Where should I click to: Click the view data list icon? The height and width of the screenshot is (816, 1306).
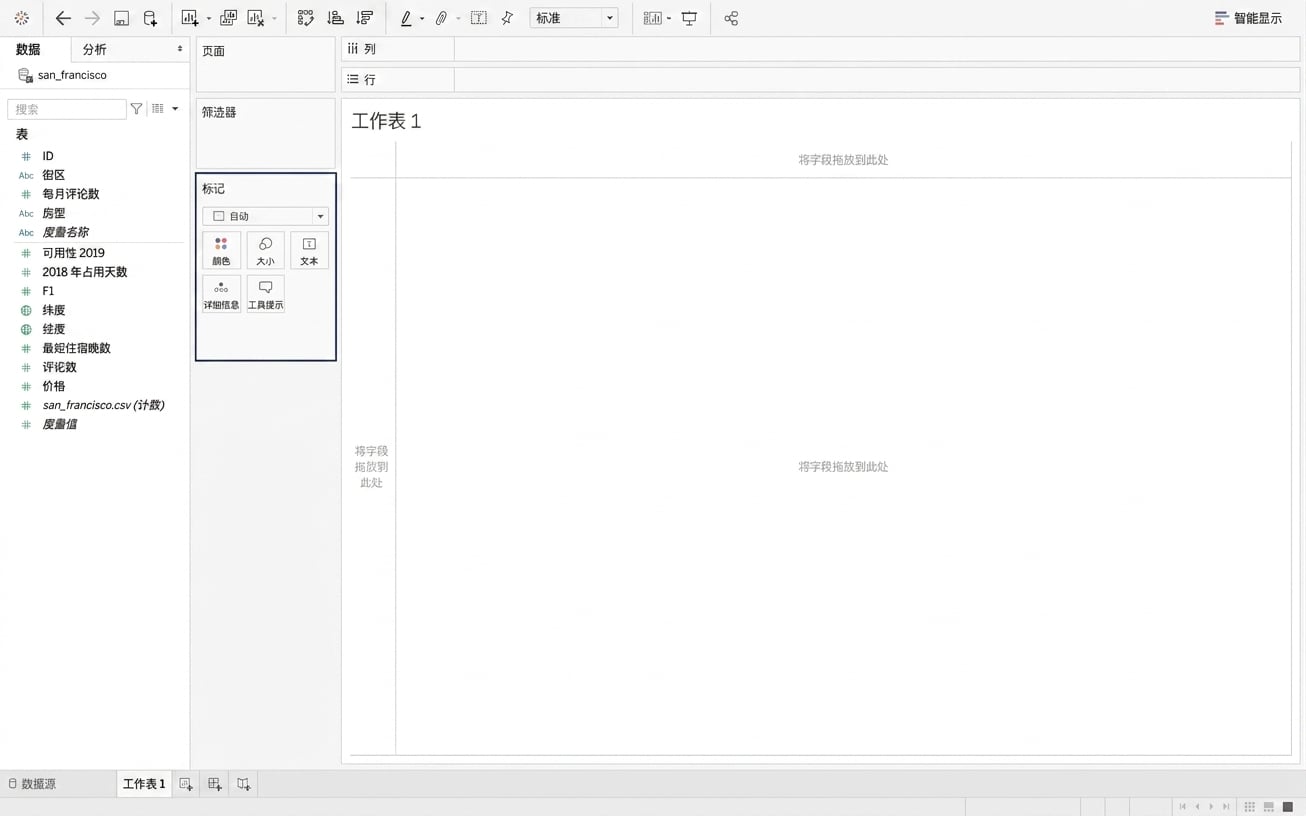point(158,109)
